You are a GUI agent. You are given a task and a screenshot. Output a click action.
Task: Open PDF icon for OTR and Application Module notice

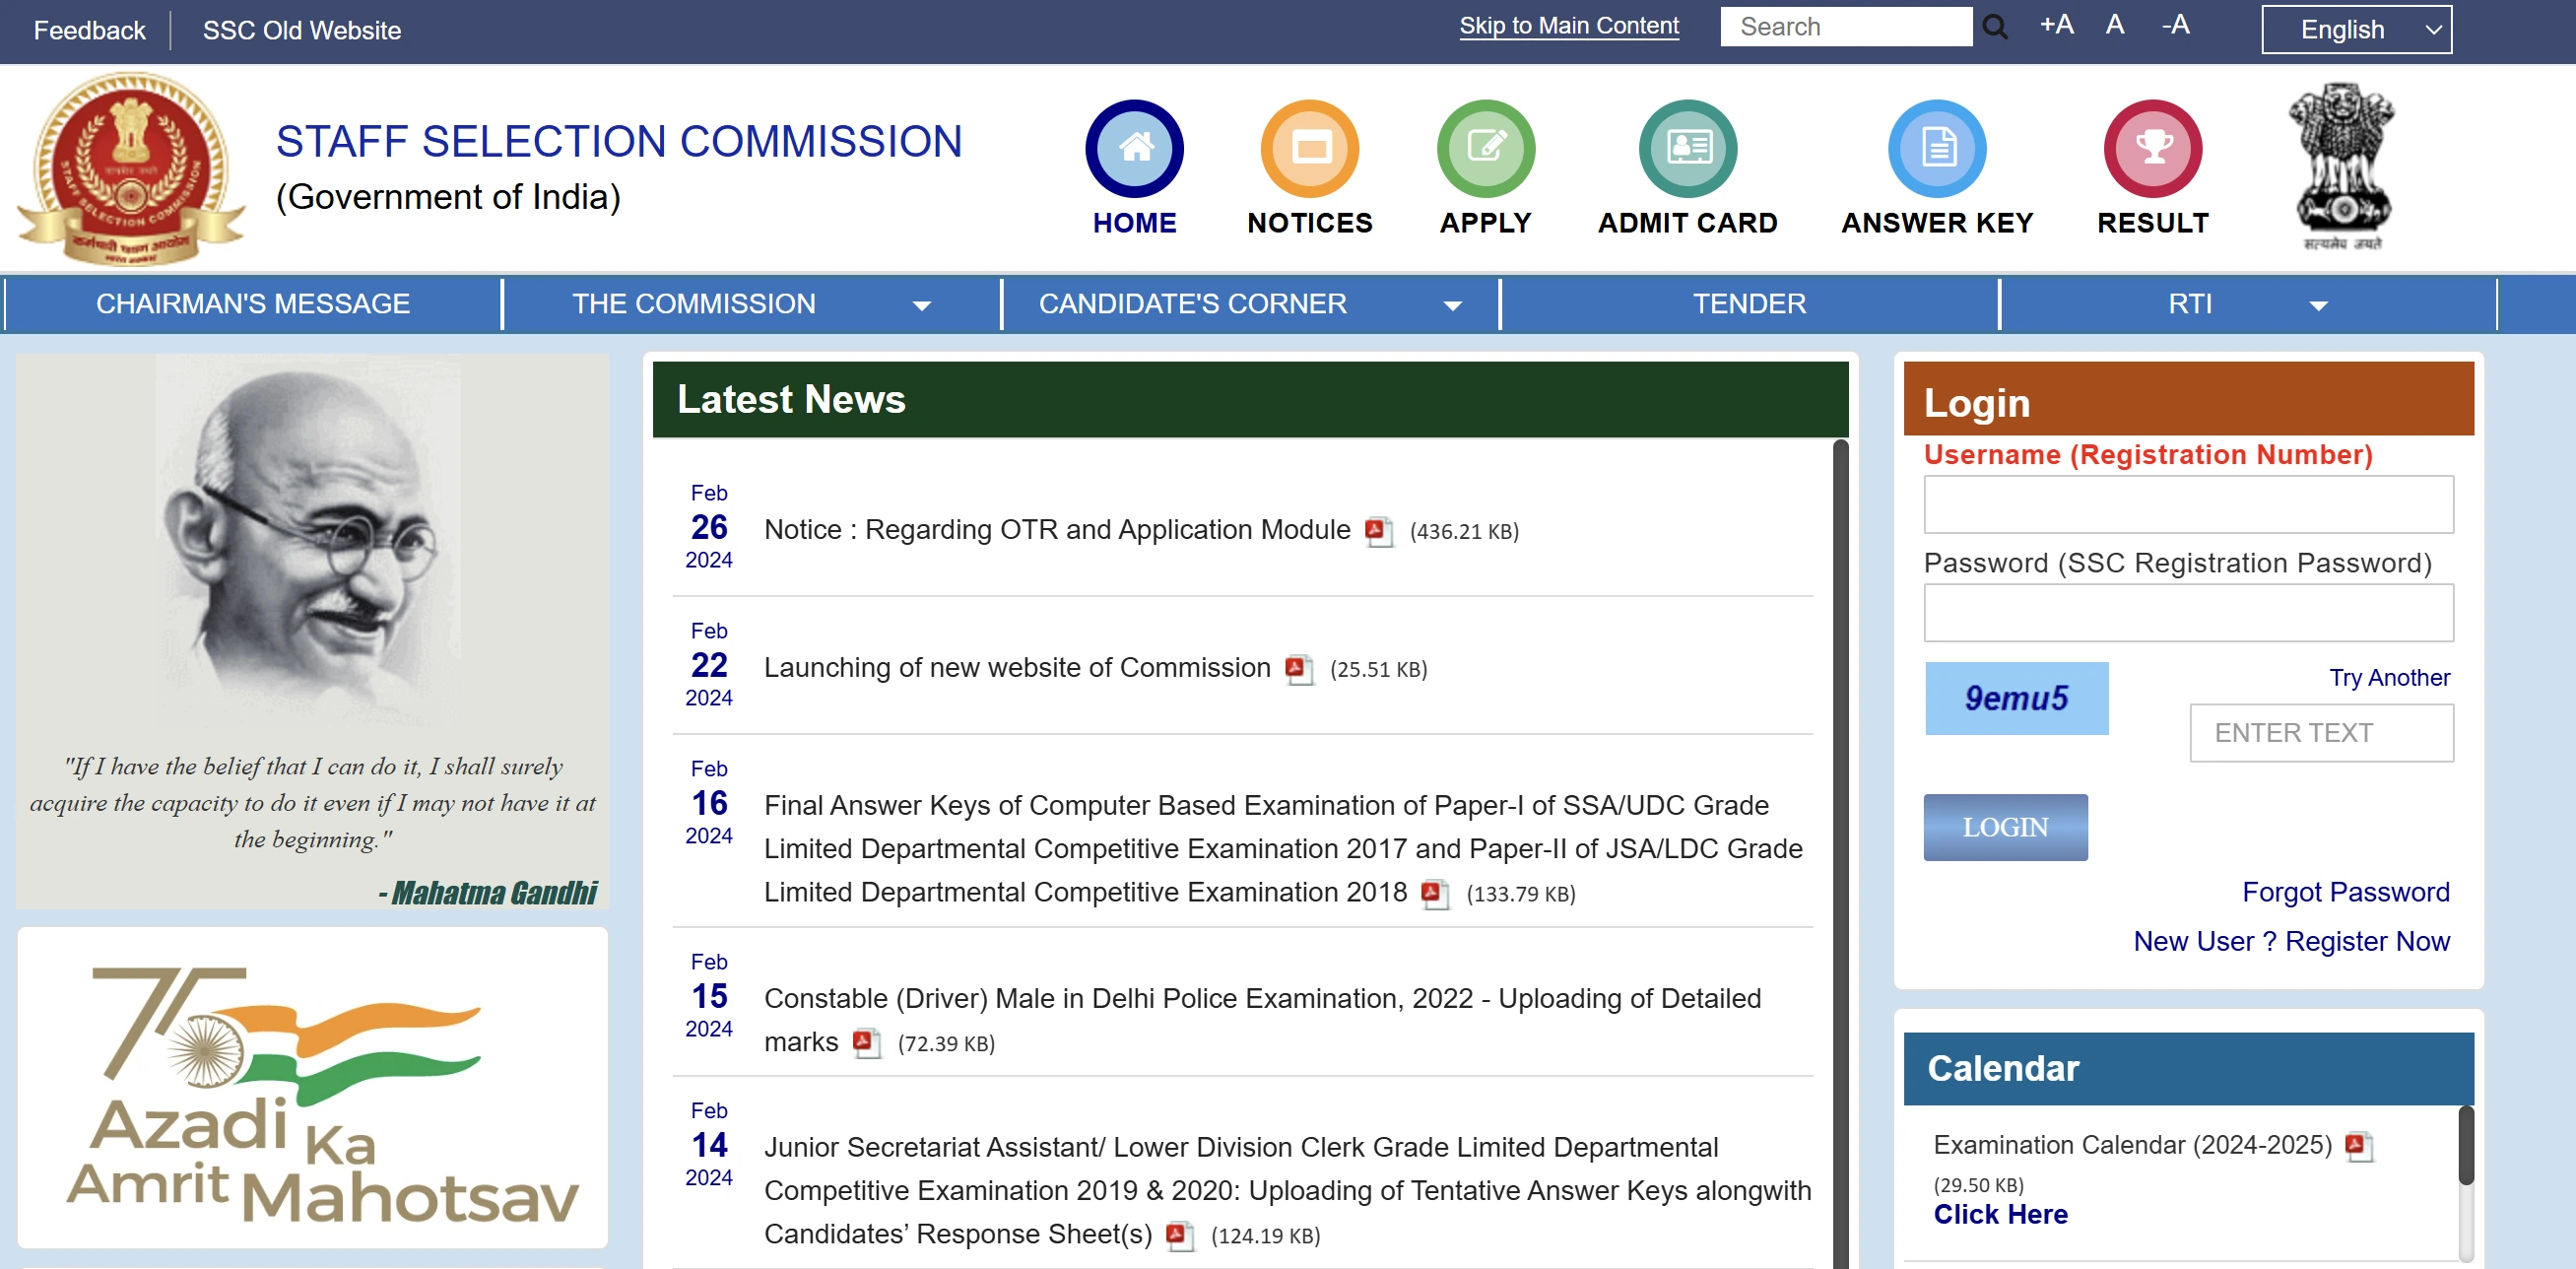coord(1378,530)
